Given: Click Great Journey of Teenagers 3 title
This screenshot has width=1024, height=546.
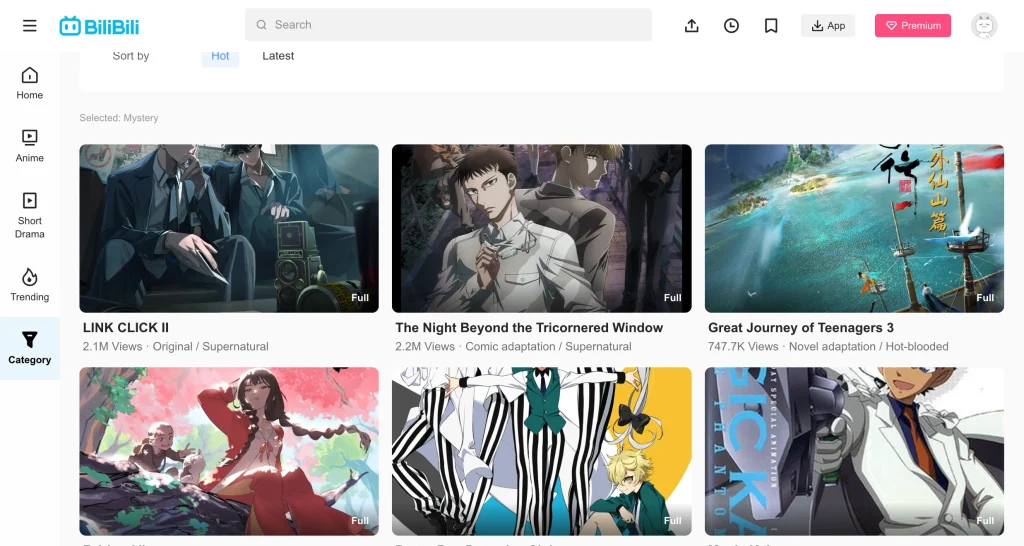Looking at the screenshot, I should pyautogui.click(x=801, y=328).
